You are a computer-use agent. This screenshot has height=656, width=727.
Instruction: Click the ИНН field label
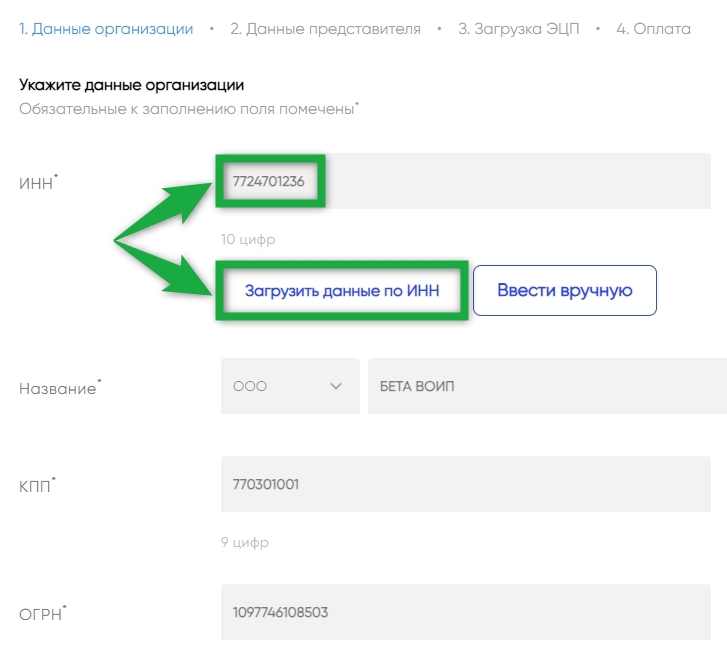pos(38,183)
